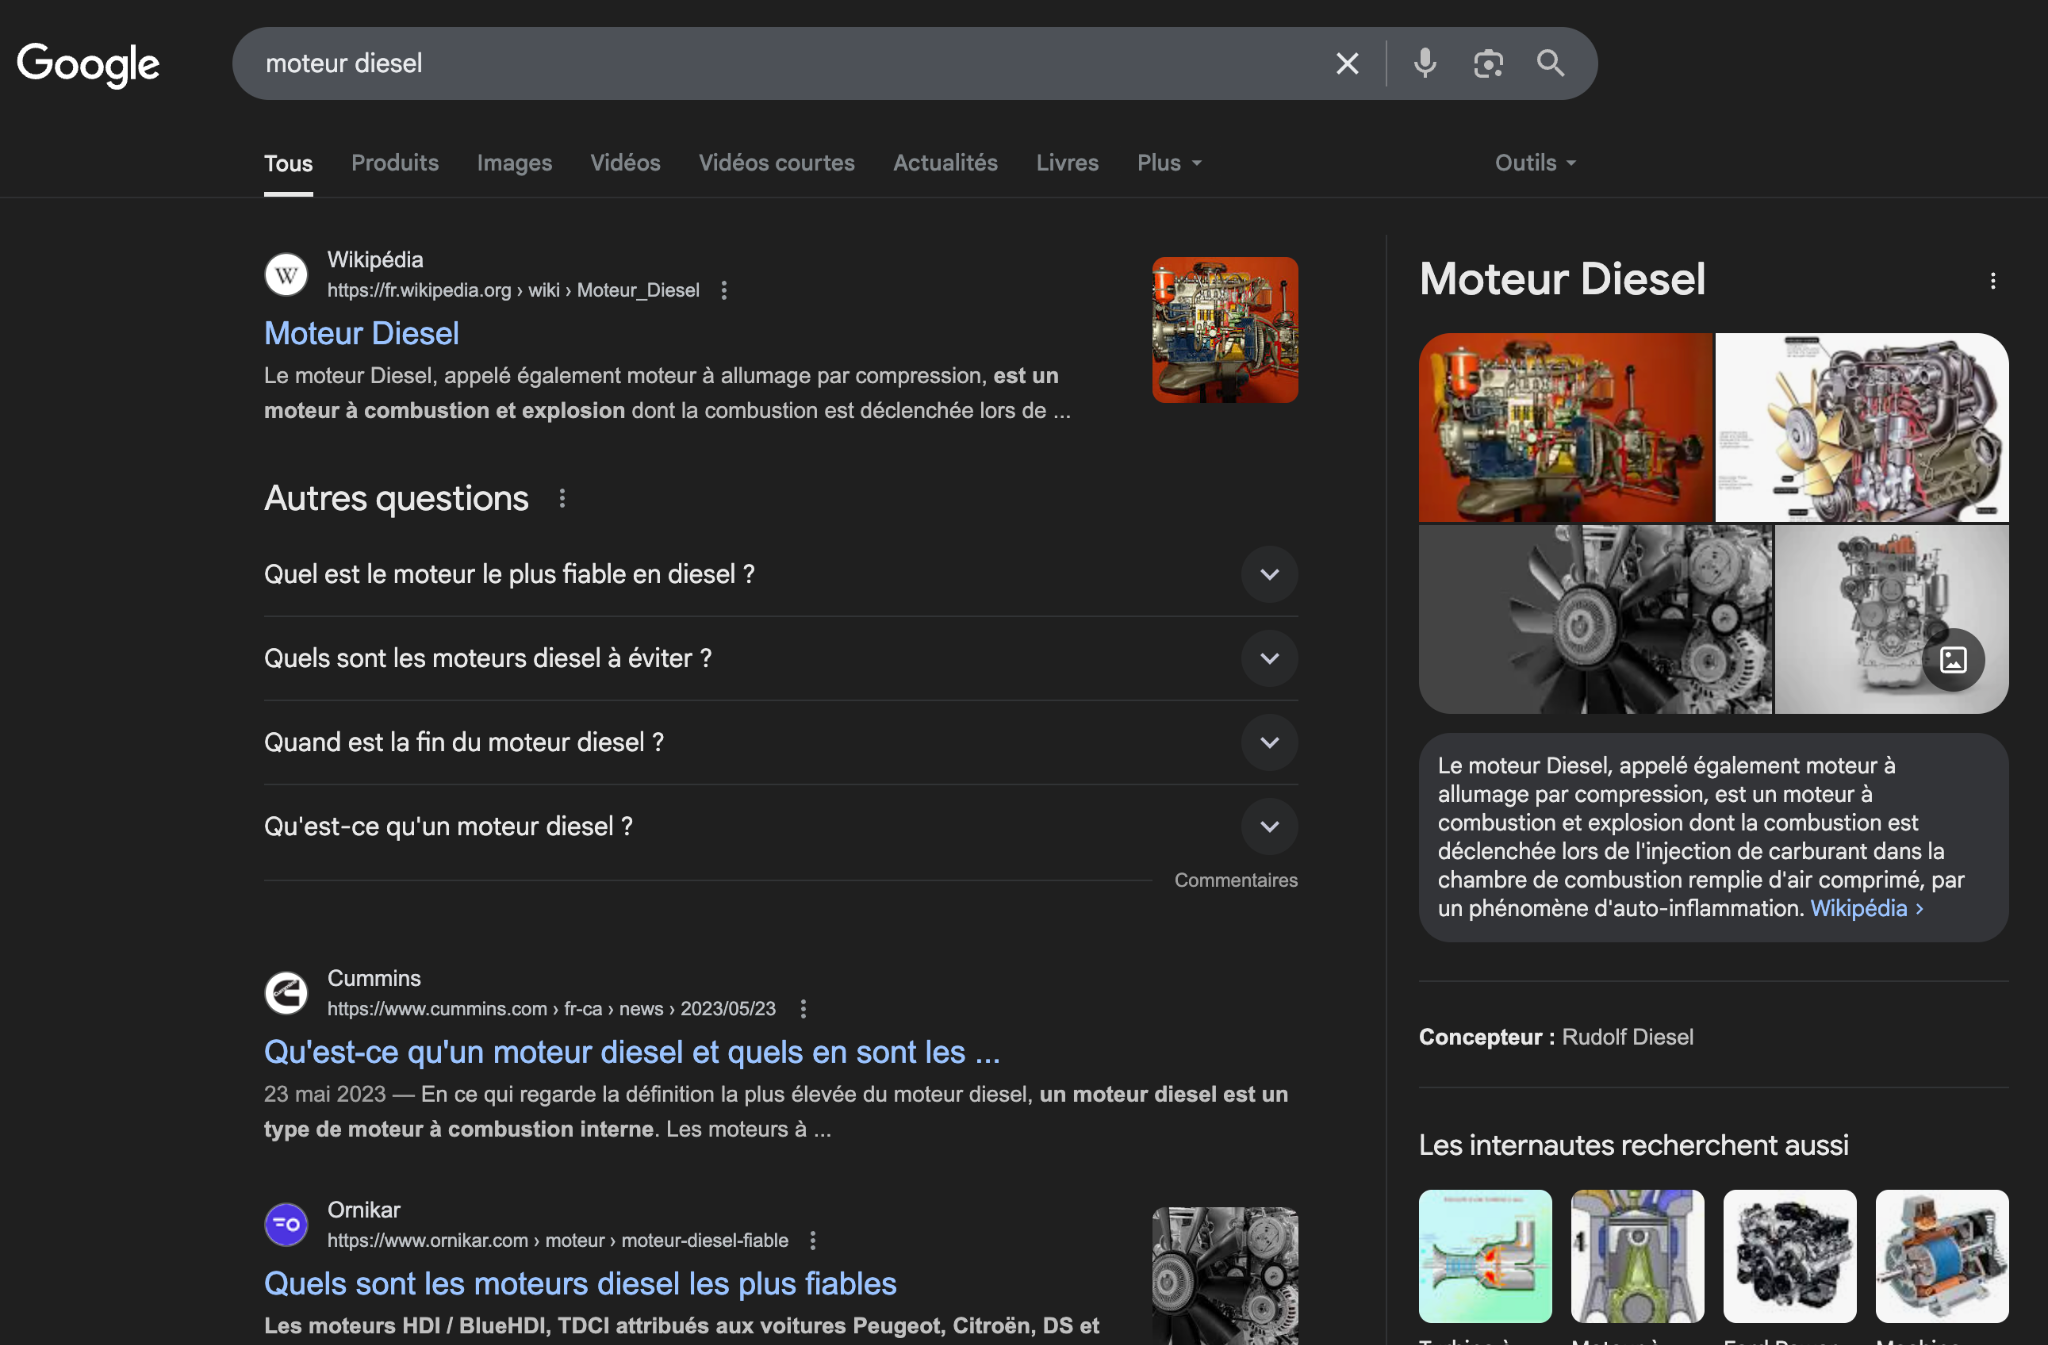The height and width of the screenshot is (1345, 2048).
Task: Open options dots next to Cummins URL
Action: [x=803, y=1008]
